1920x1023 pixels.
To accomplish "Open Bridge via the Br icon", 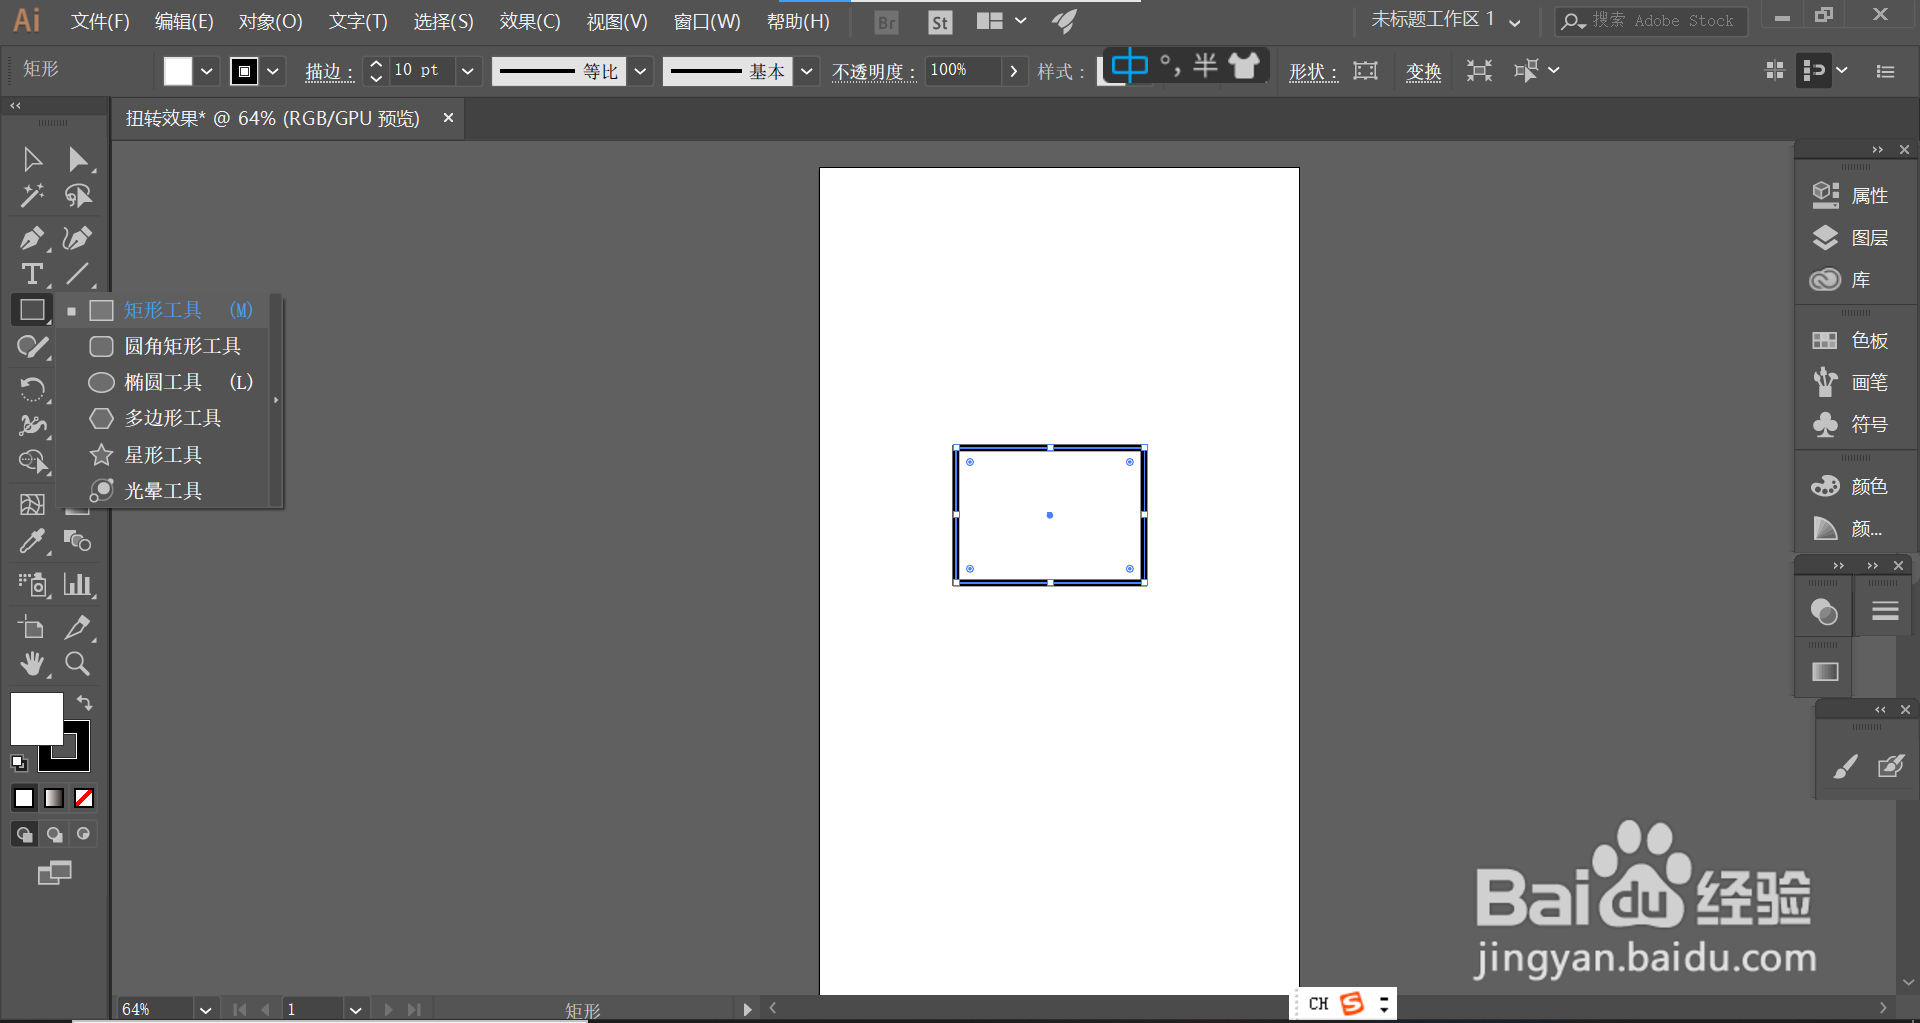I will 886,22.
